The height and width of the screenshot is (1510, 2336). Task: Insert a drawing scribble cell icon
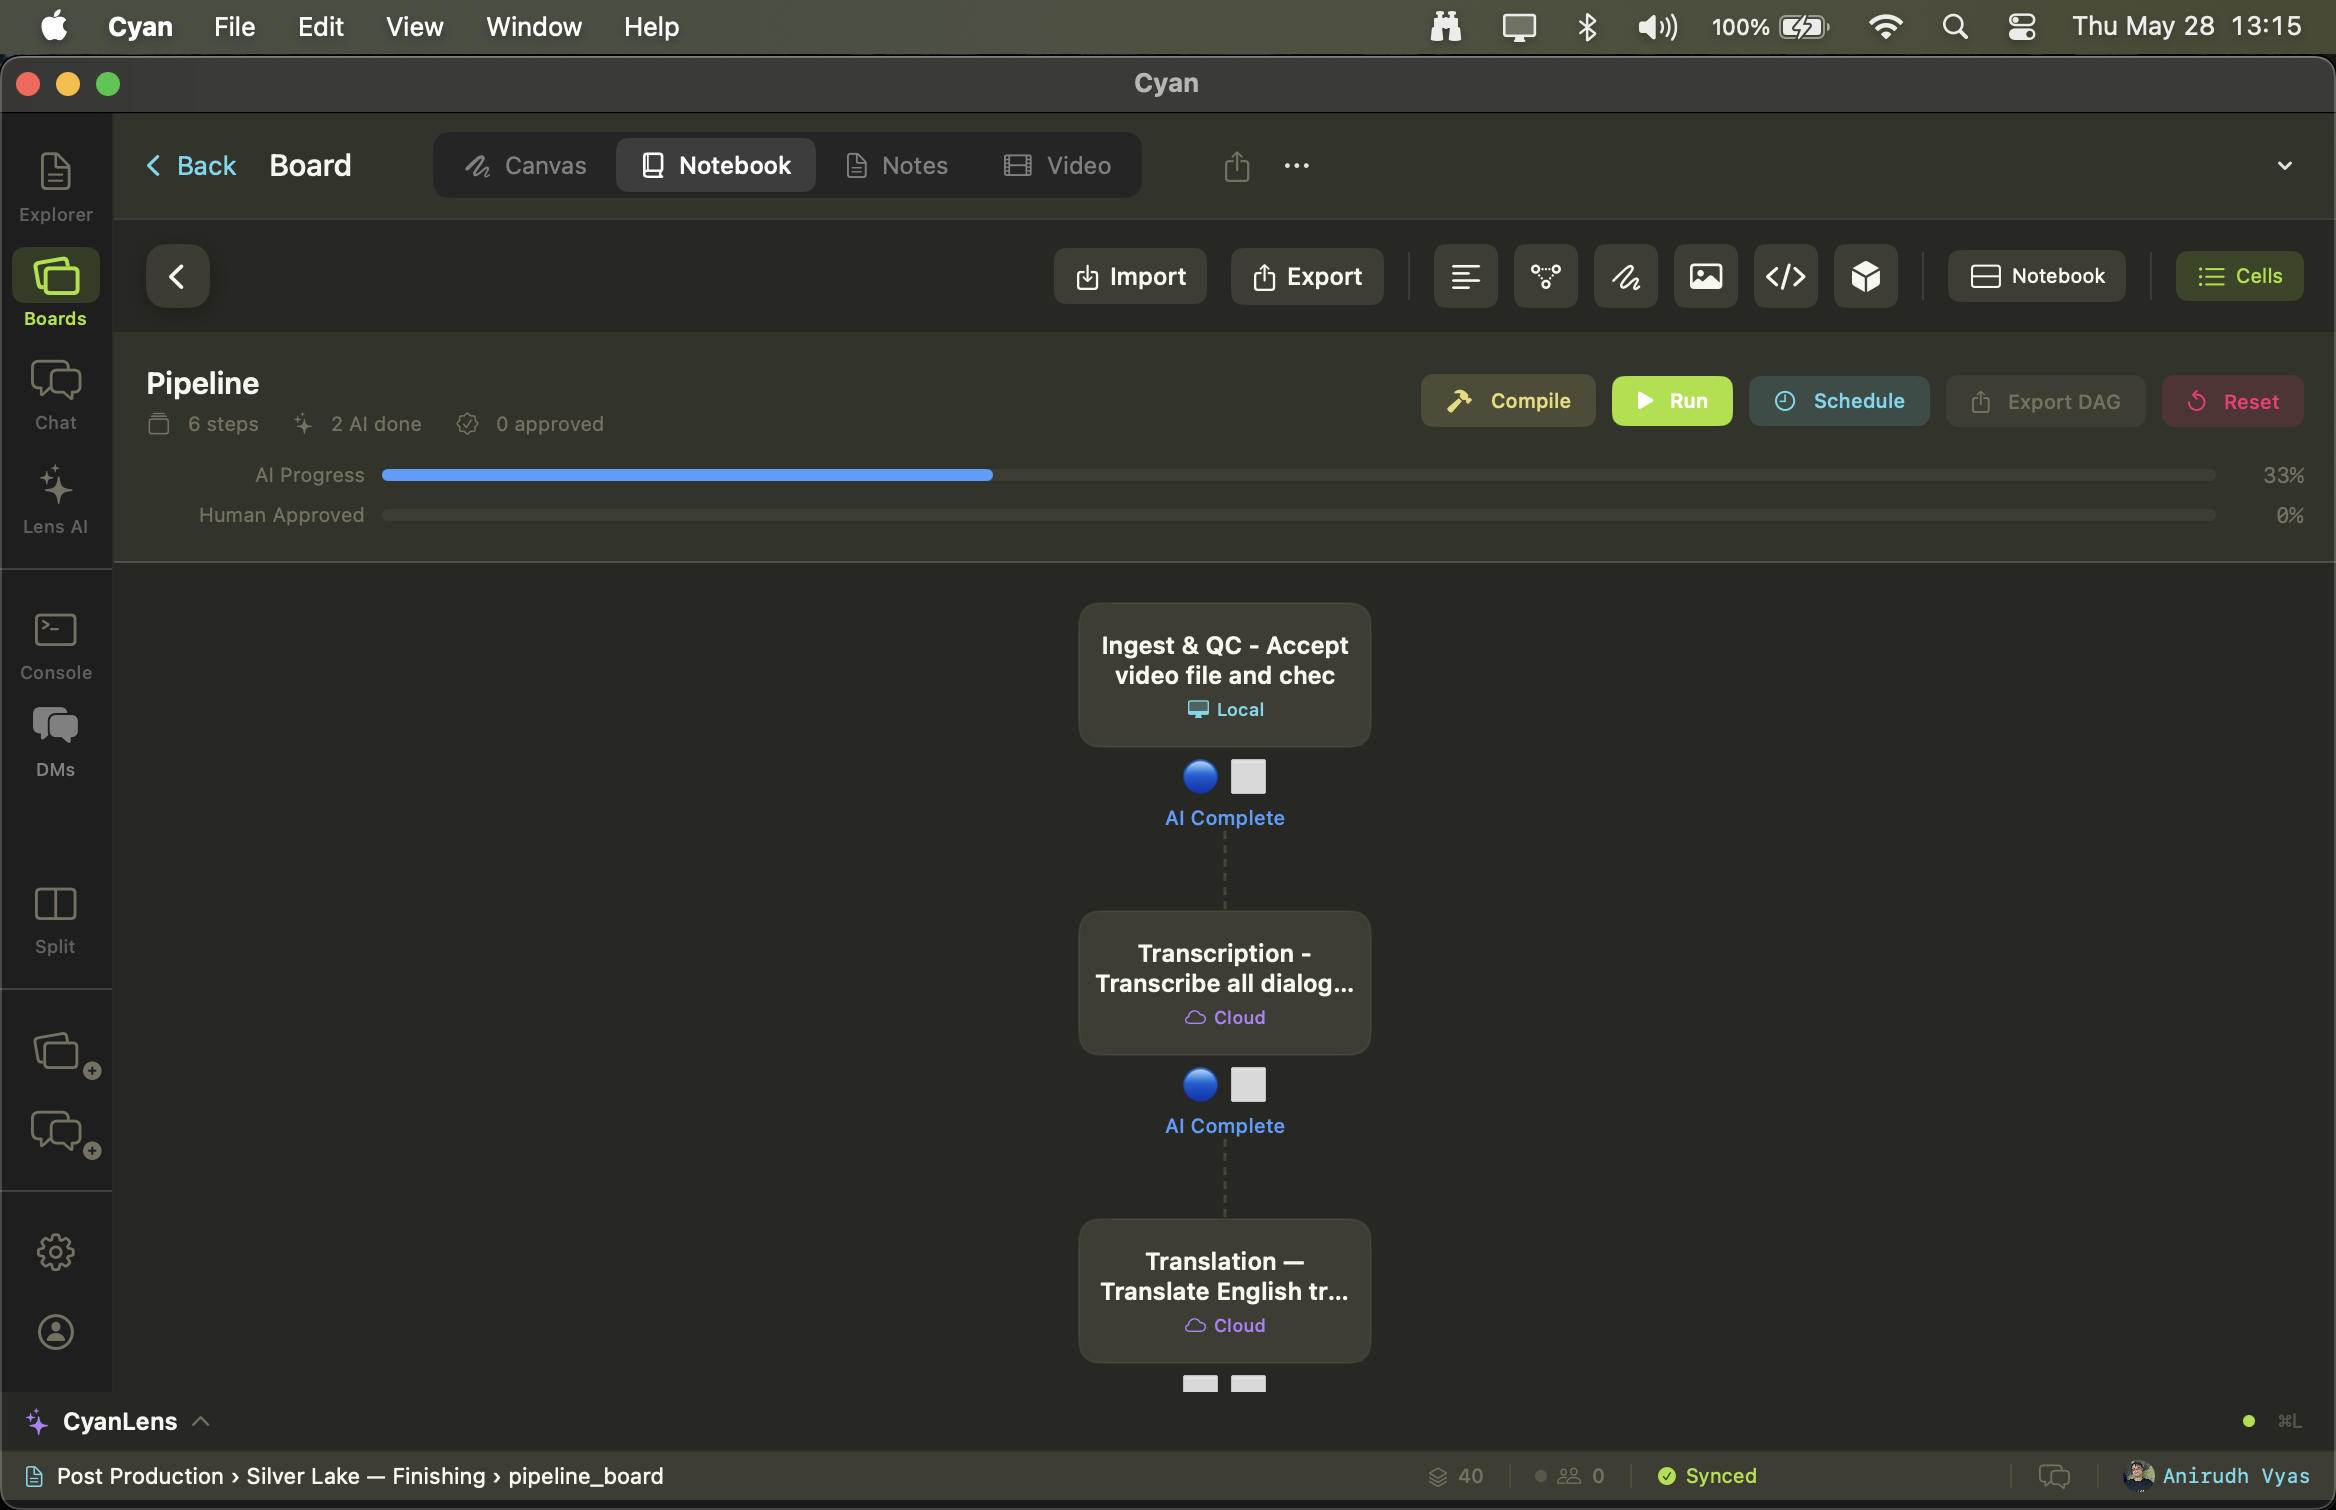(x=1626, y=276)
